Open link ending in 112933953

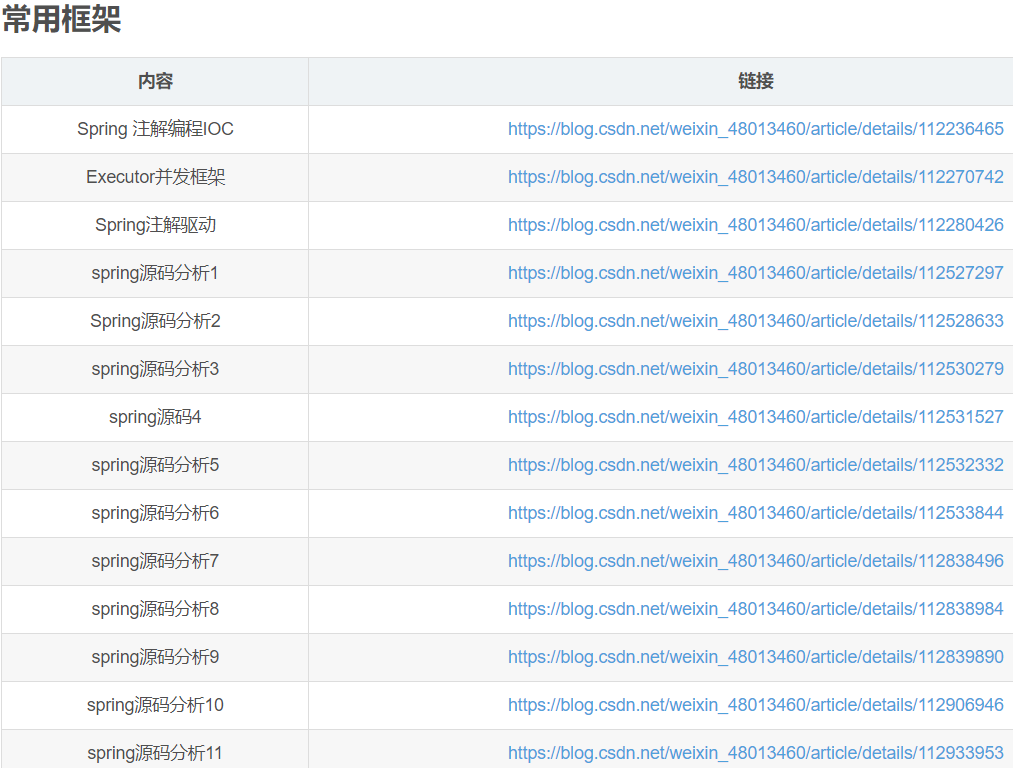pos(755,753)
